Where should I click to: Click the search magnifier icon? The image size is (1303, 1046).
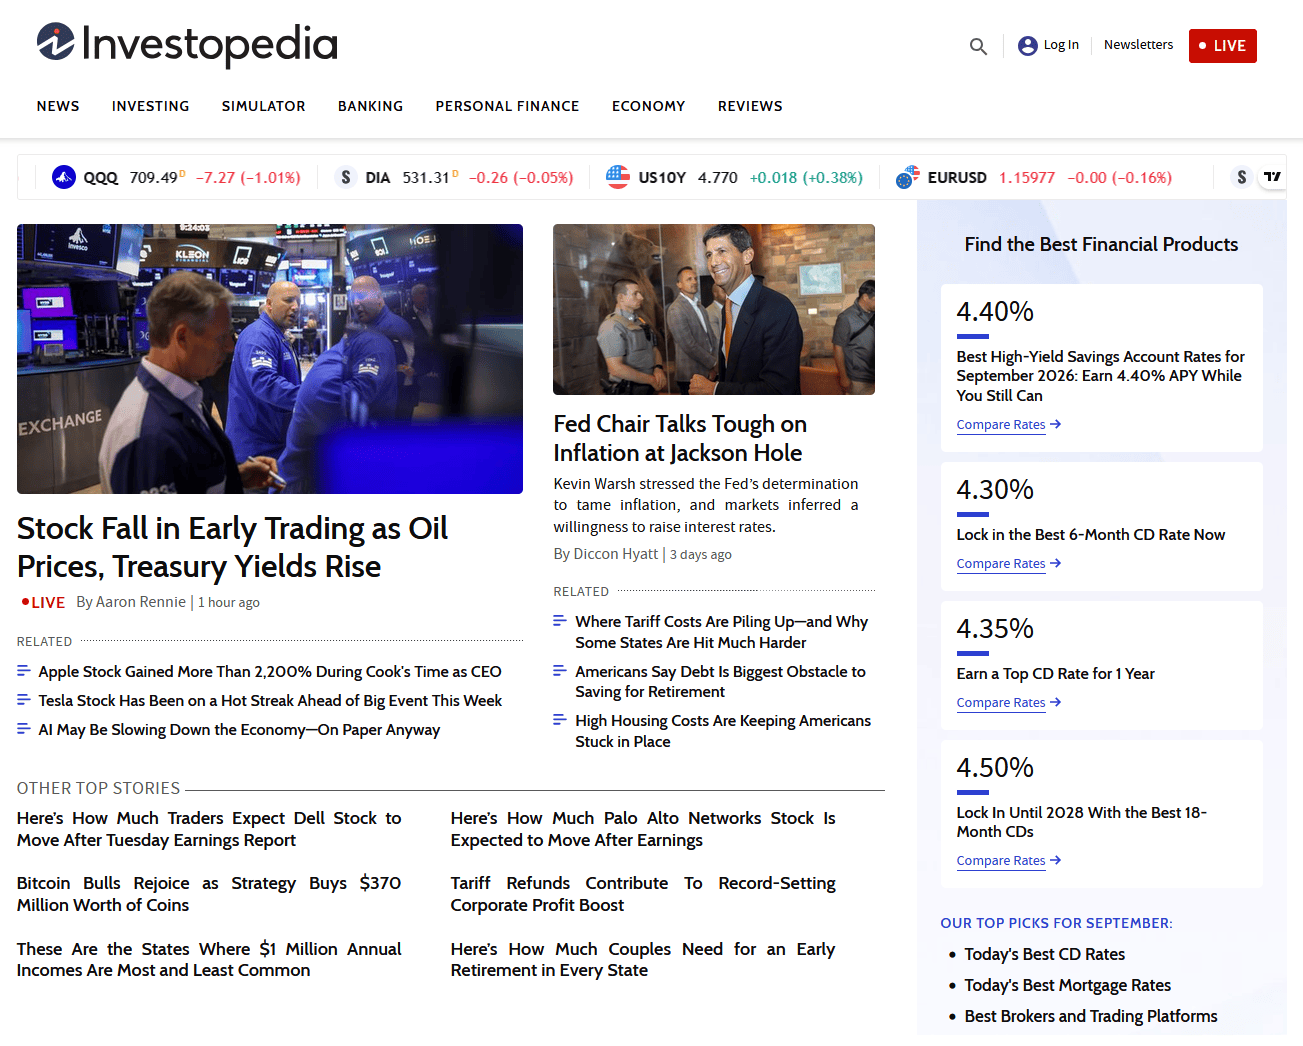point(978,46)
